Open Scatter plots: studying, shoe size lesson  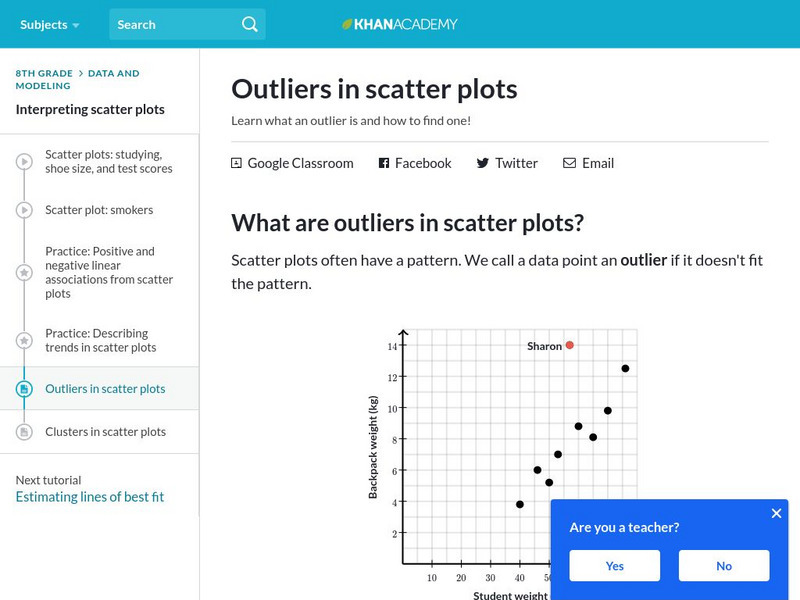click(109, 162)
